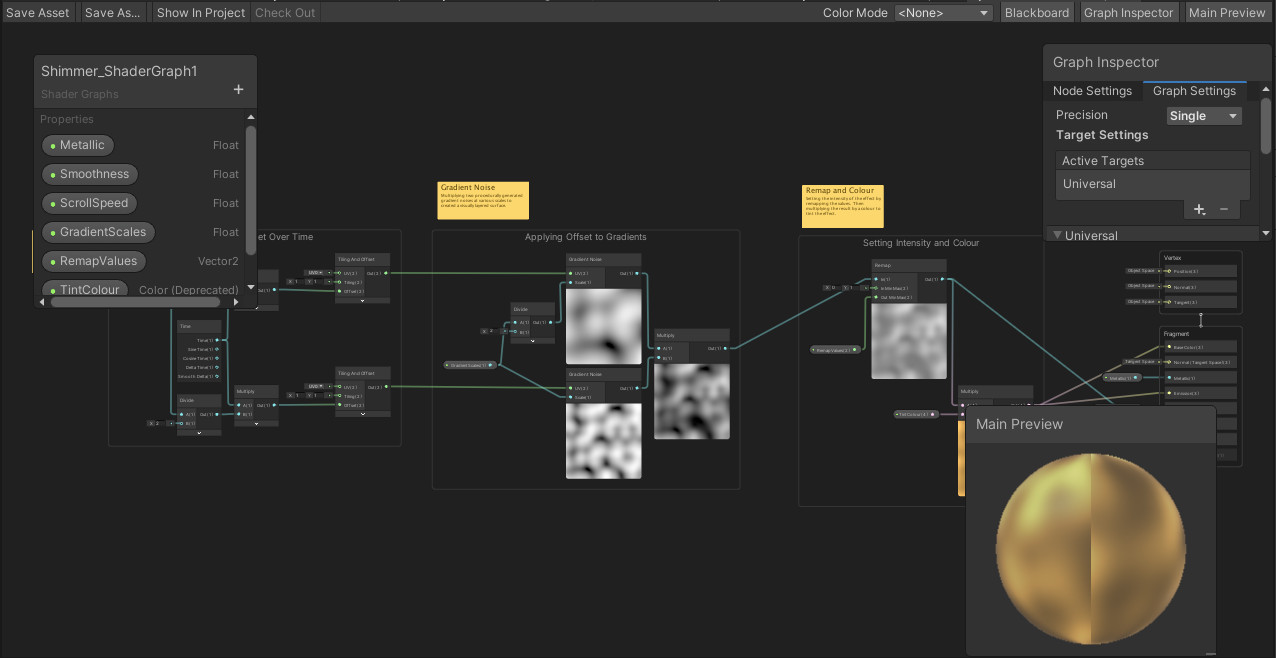Collapse the Universal foldout section
Screen dimensions: 1276x658
1056,235
